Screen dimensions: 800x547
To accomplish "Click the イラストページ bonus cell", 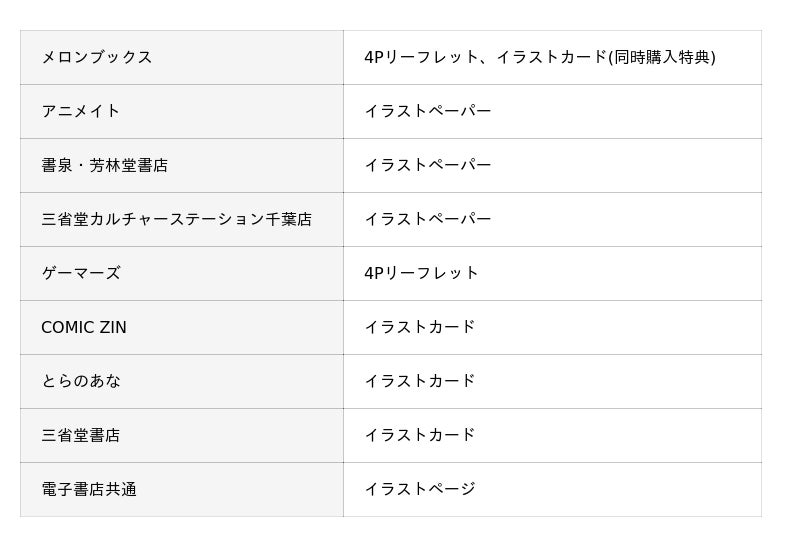I will pyautogui.click(x=420, y=489).
